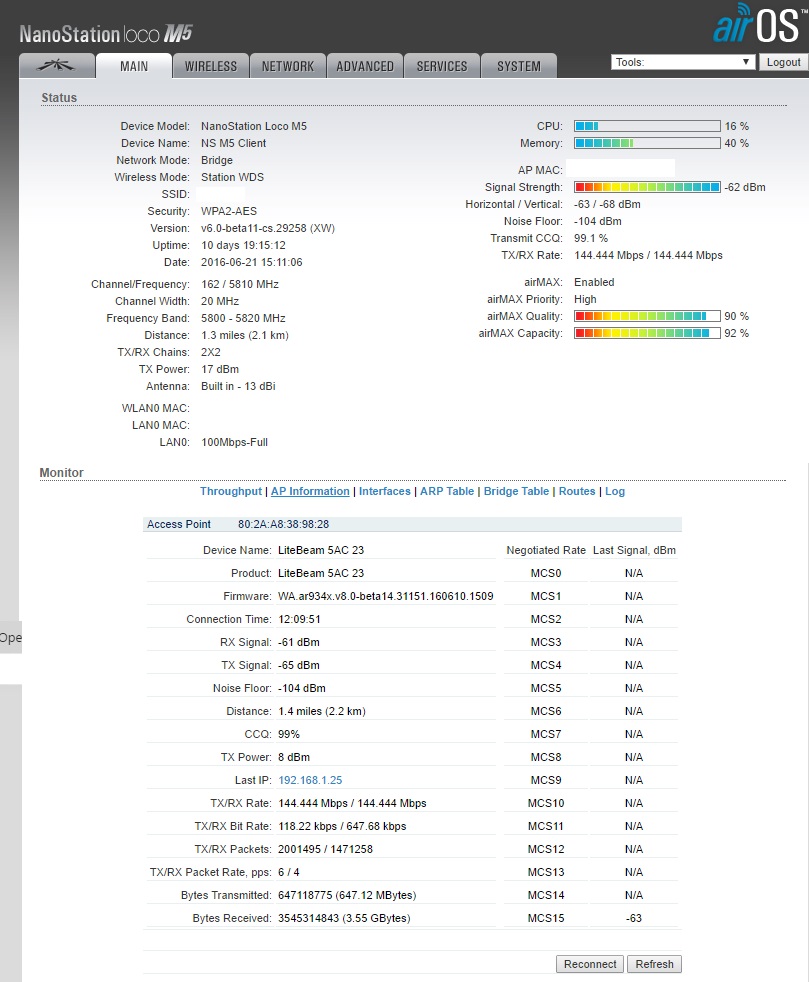Select RX Signal value '-61 dBm'

click(299, 643)
